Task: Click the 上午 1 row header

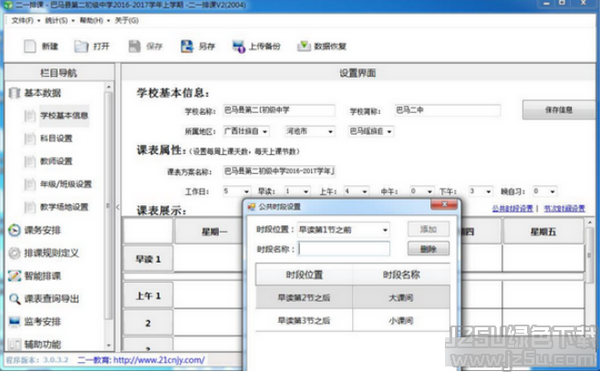Action: click(x=148, y=295)
